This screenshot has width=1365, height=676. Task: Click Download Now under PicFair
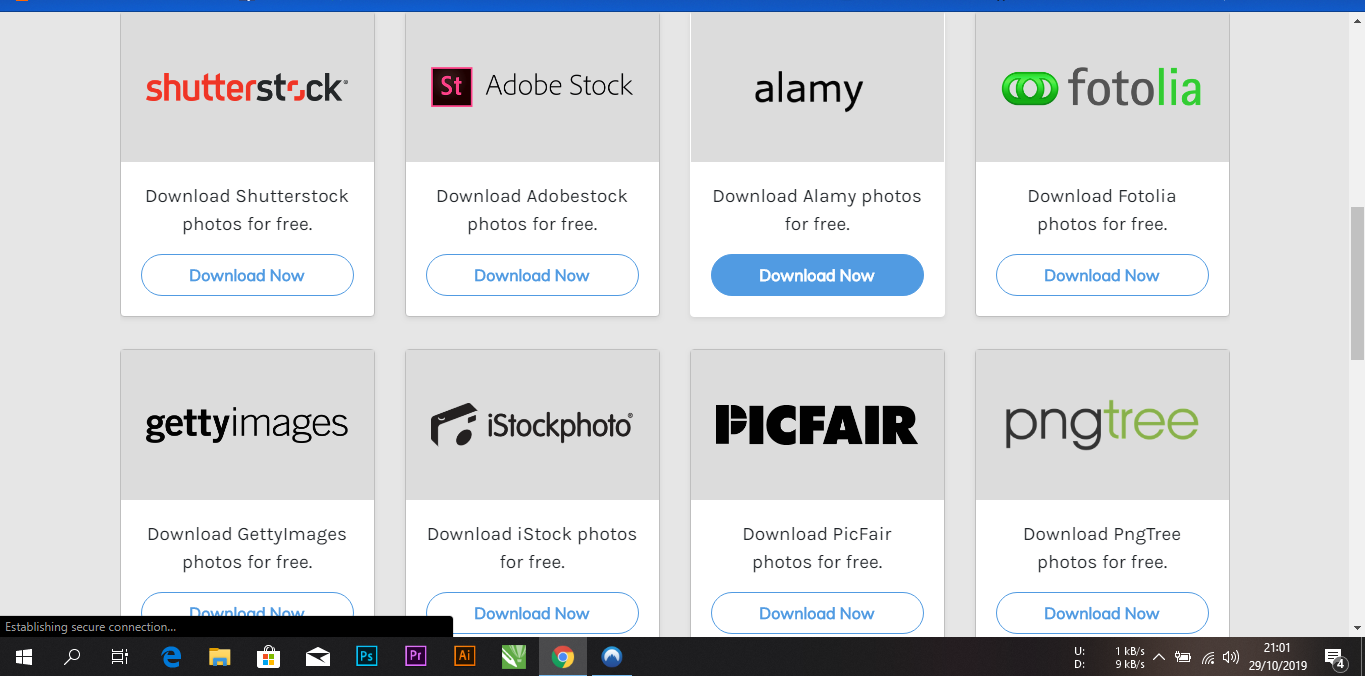pyautogui.click(x=817, y=613)
